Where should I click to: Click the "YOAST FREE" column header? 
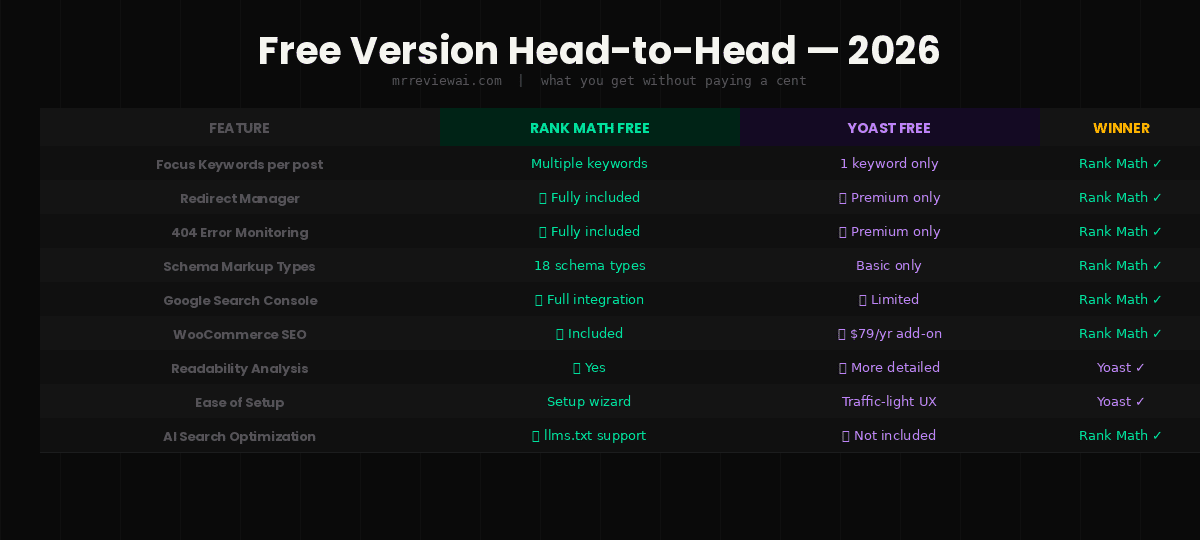coord(889,128)
